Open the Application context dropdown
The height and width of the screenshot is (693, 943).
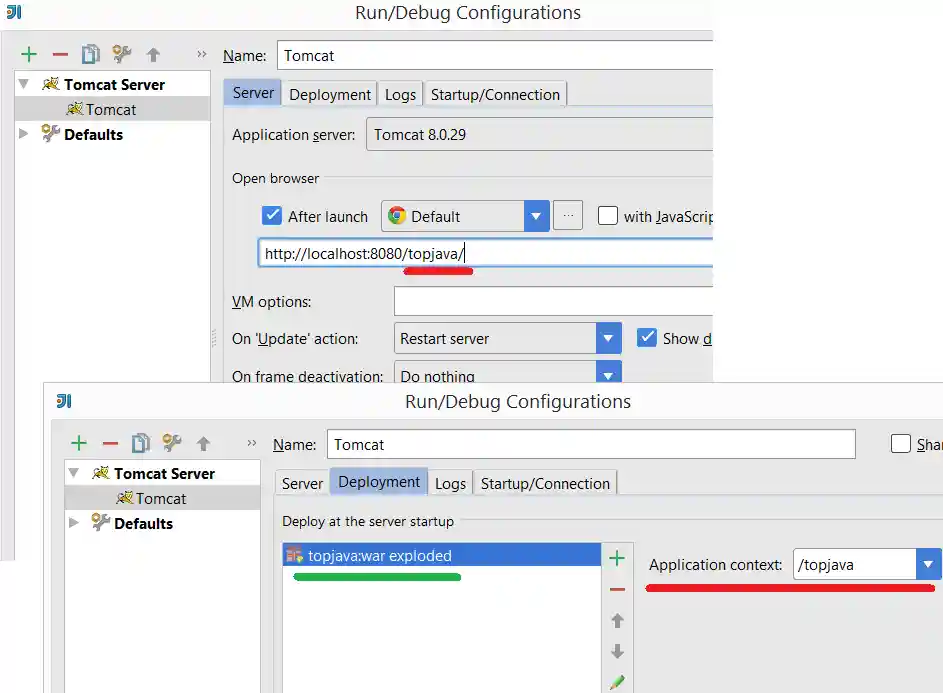click(928, 565)
